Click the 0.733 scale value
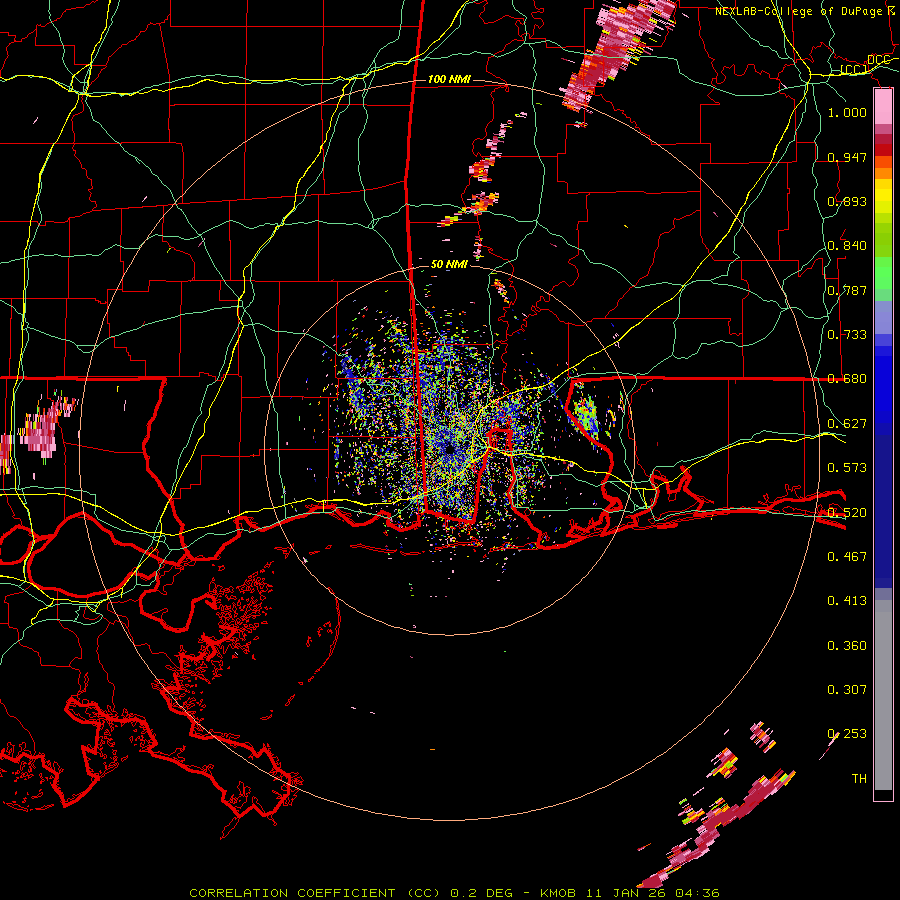The image size is (900, 900). 847,335
